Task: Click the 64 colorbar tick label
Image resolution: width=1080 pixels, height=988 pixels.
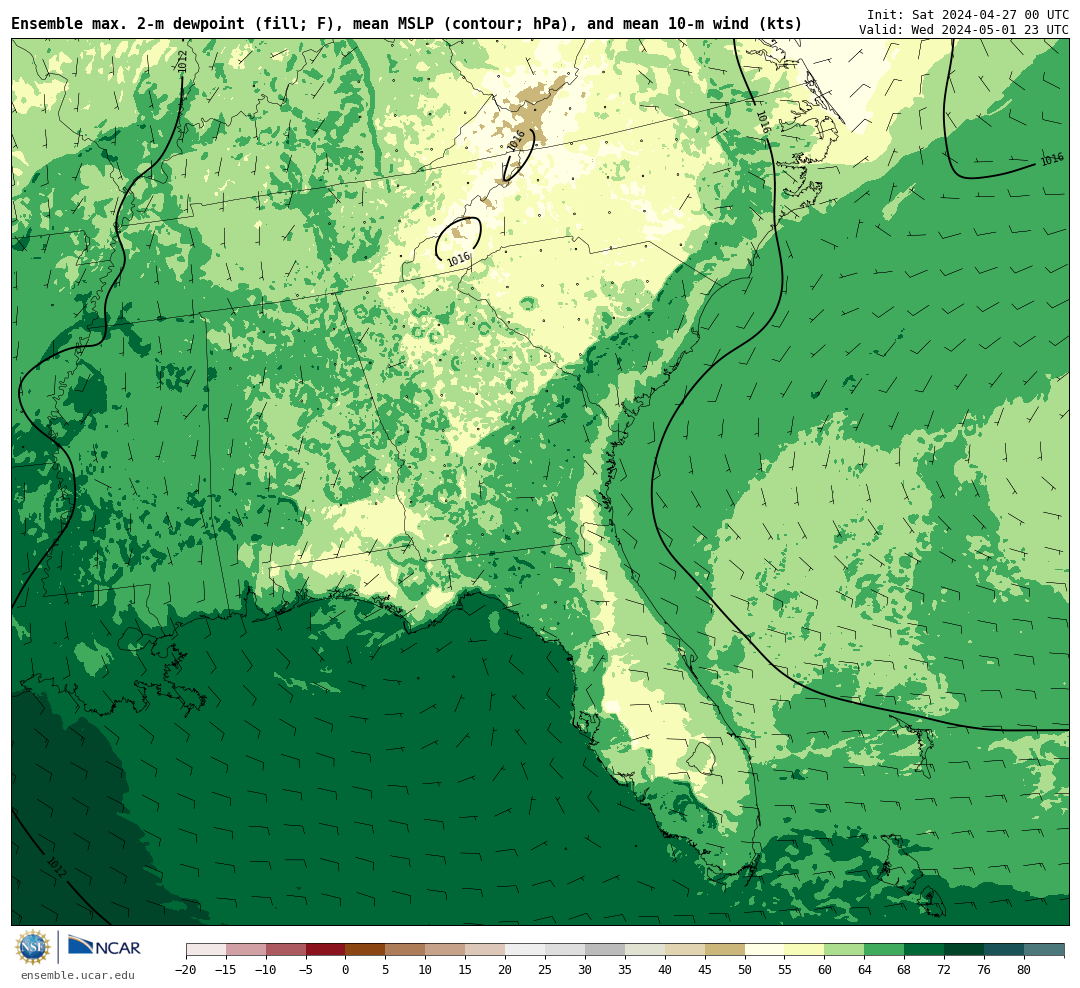Action: click(x=864, y=970)
